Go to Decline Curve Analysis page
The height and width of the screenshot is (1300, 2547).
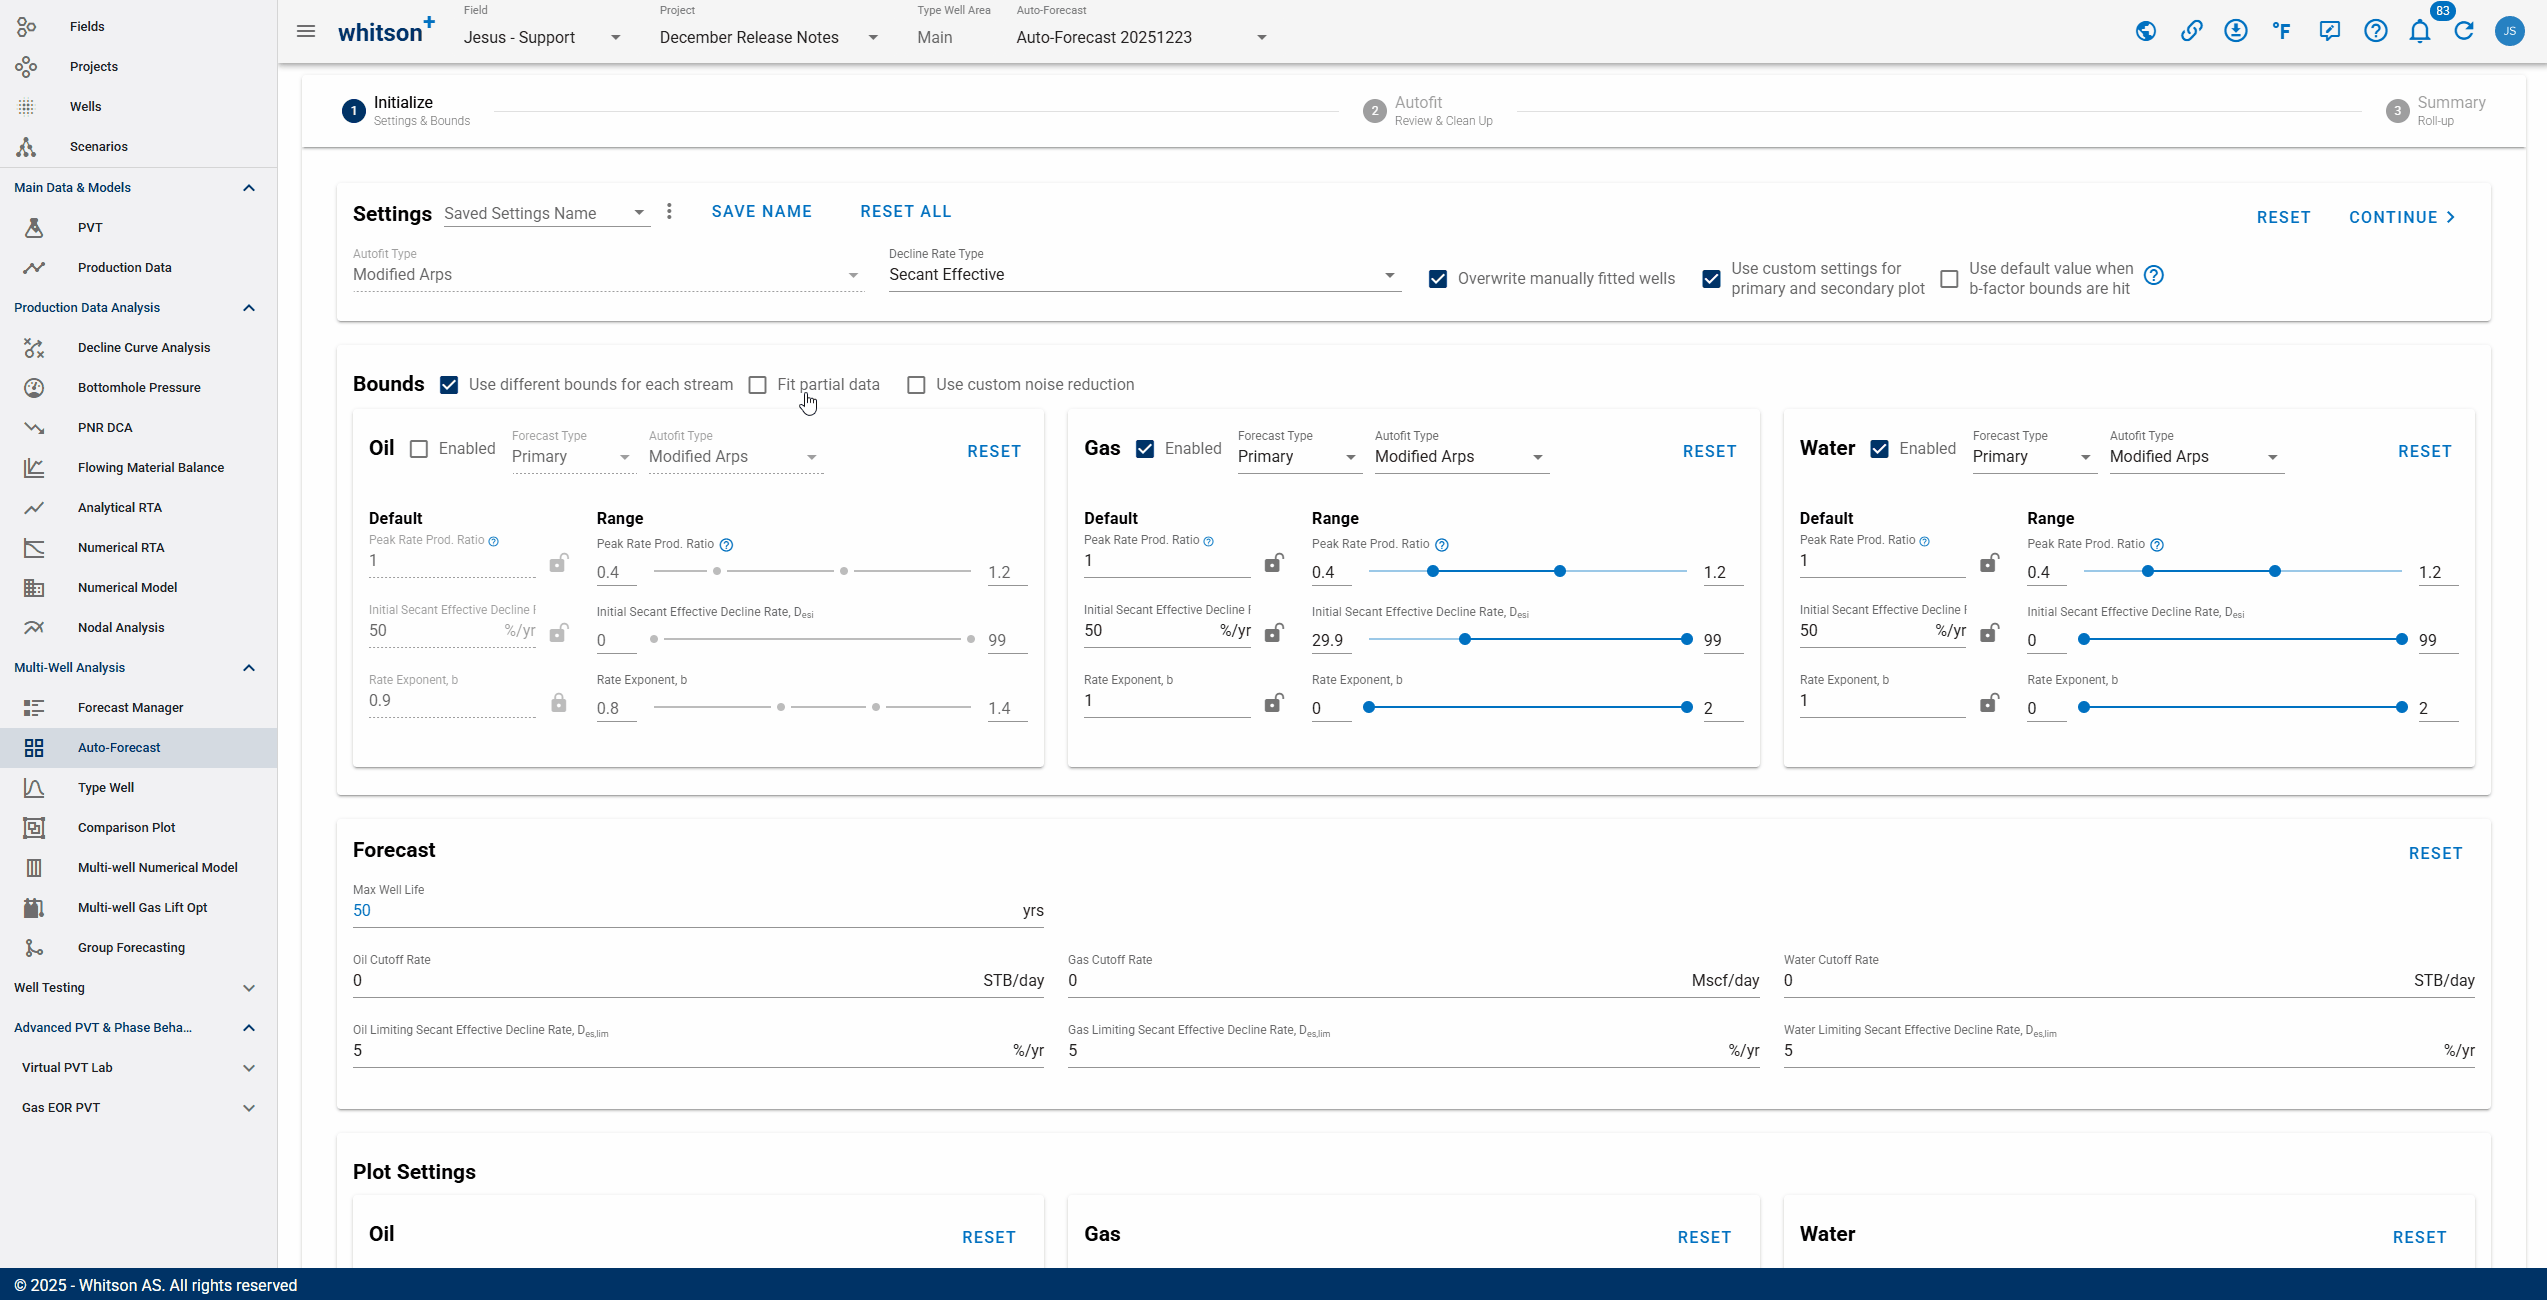(144, 348)
